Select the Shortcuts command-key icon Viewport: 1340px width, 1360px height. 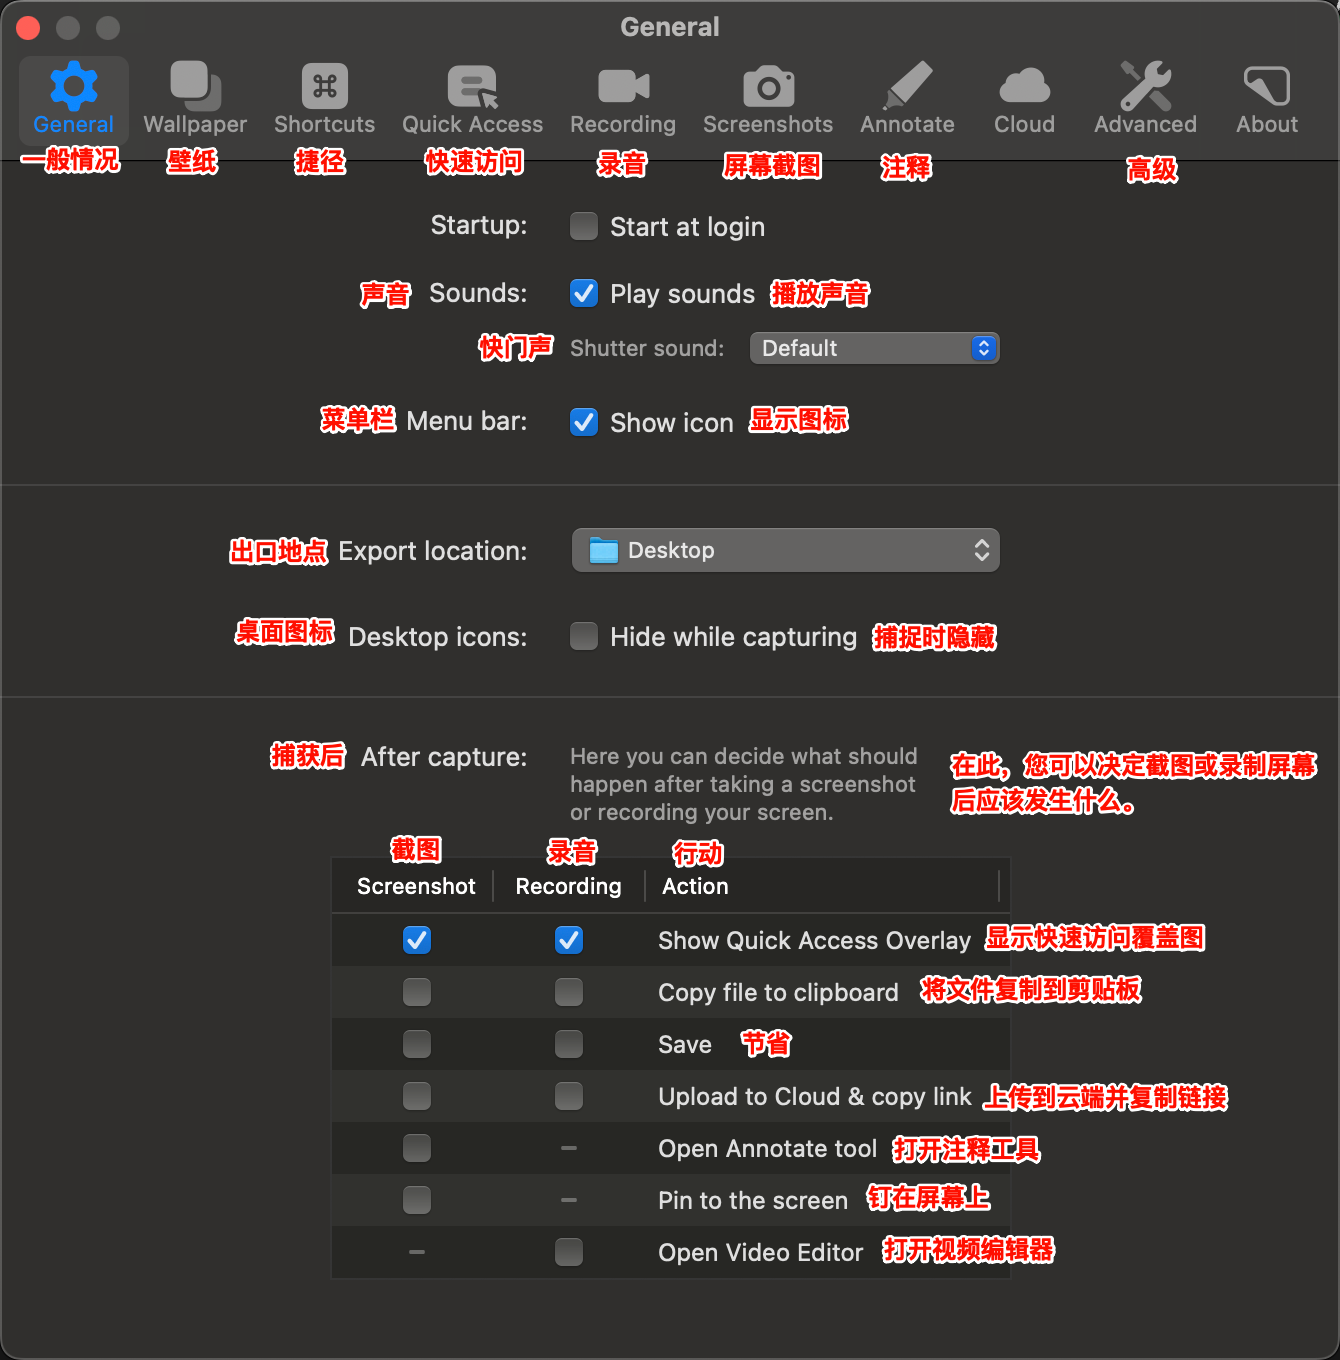pyautogui.click(x=324, y=86)
